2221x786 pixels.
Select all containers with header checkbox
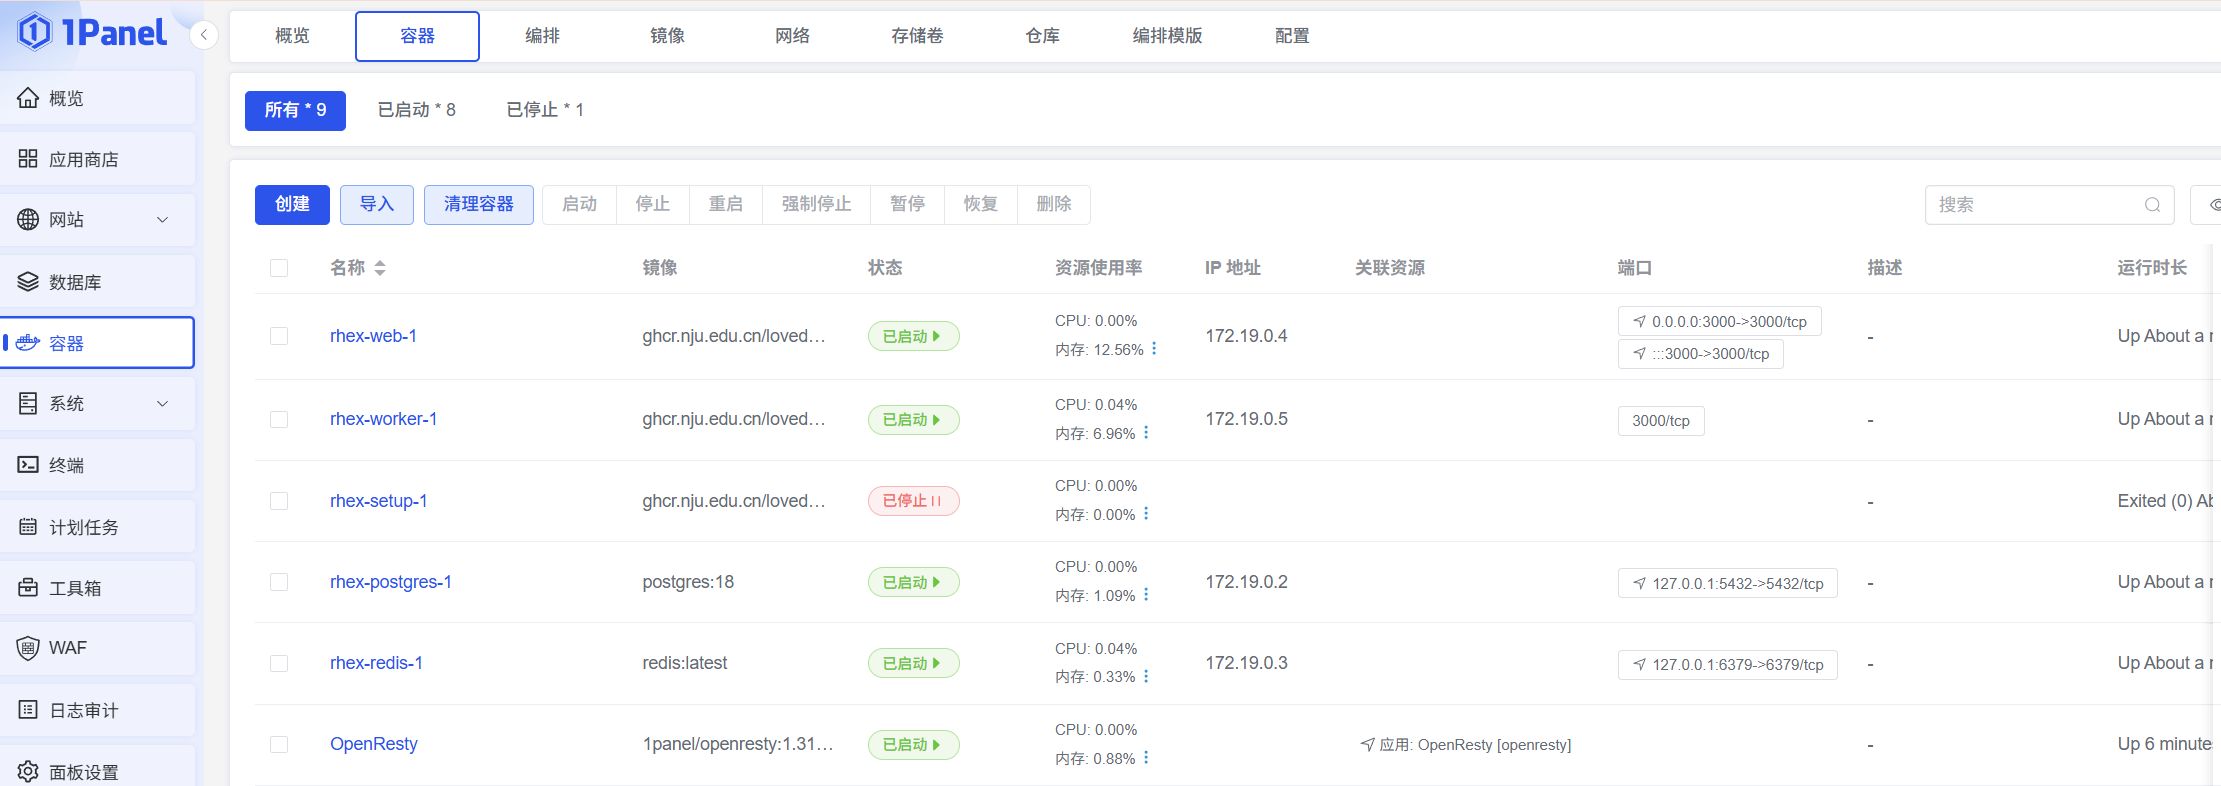click(x=279, y=268)
